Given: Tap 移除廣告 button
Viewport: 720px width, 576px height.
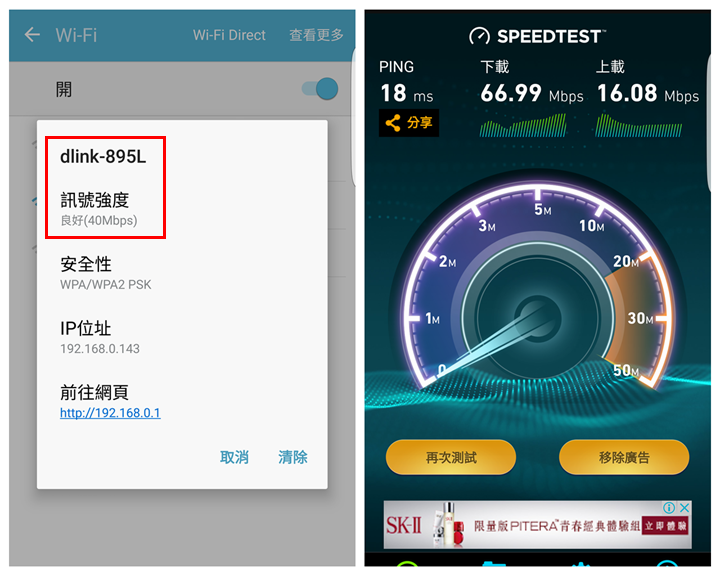Looking at the screenshot, I should pyautogui.click(x=624, y=457).
